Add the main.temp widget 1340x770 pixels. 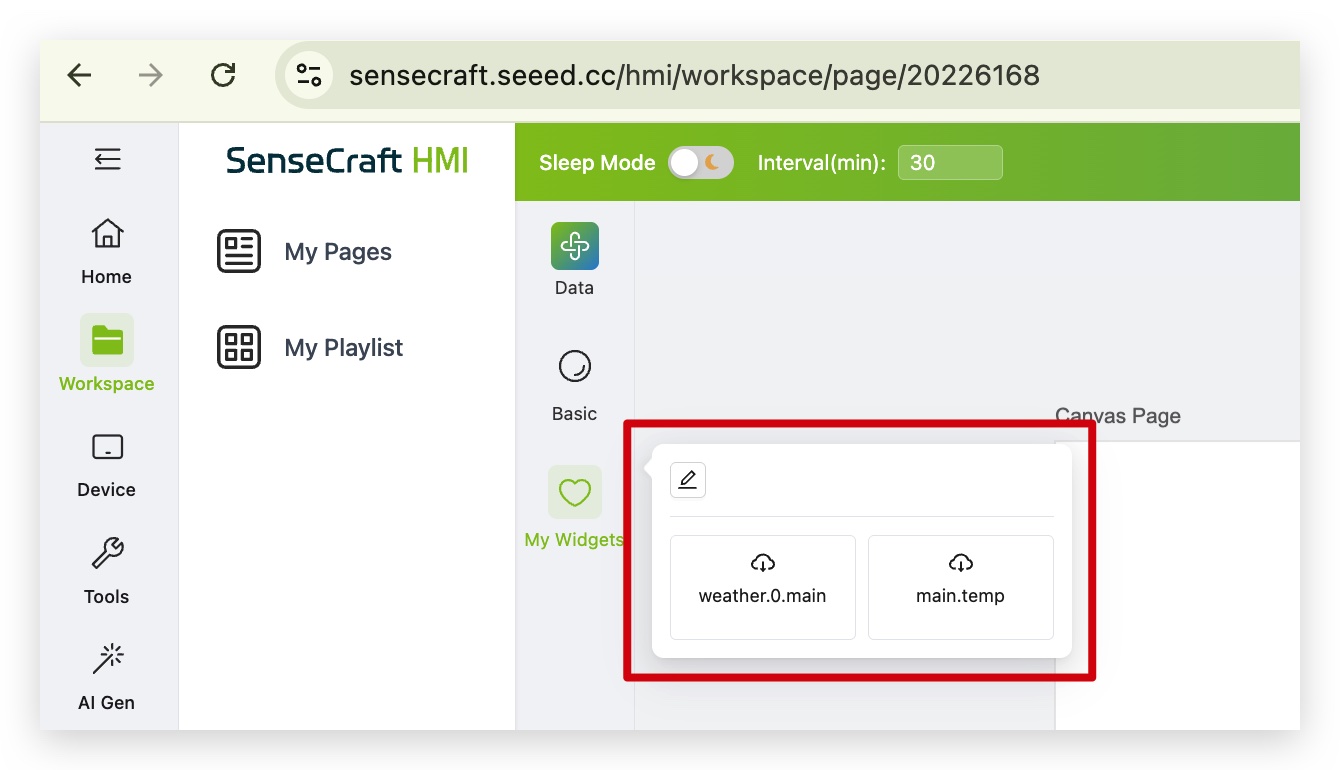pyautogui.click(x=960, y=586)
